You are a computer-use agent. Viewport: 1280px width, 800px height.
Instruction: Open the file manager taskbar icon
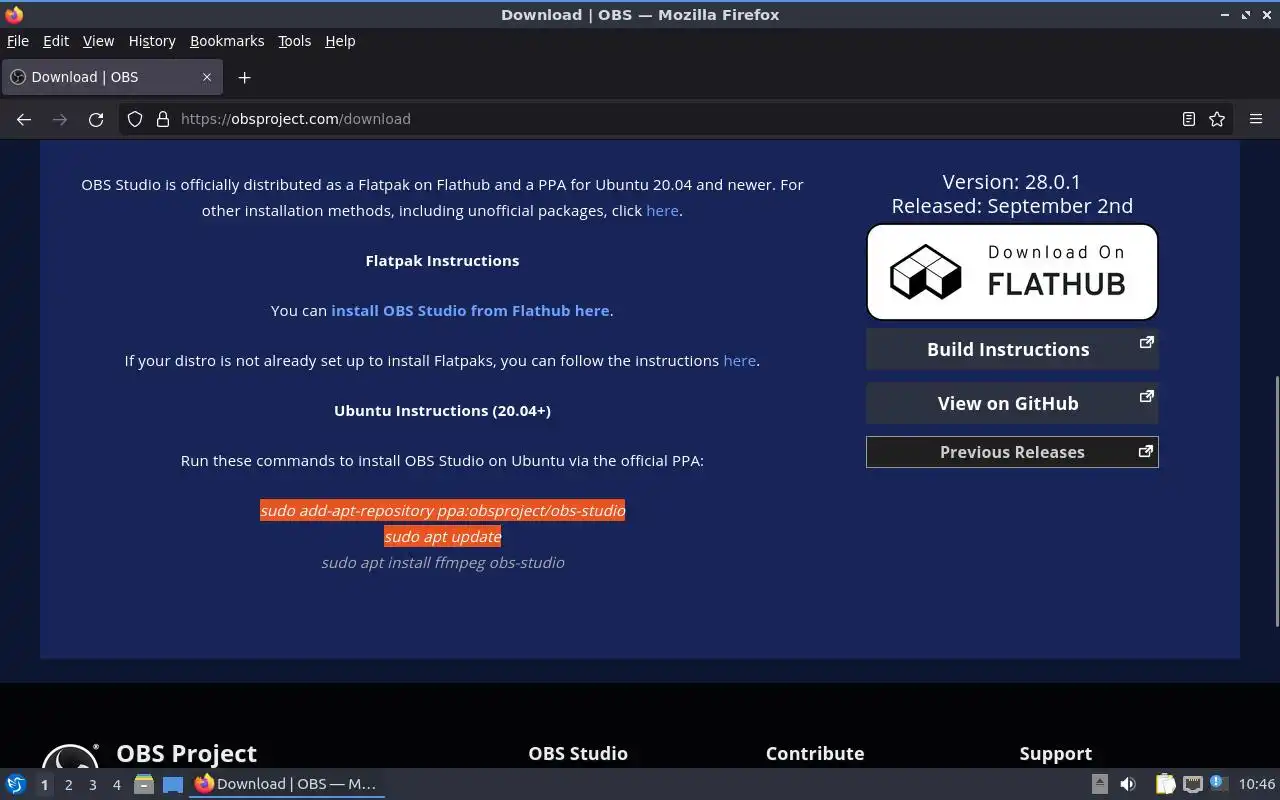[x=144, y=784]
